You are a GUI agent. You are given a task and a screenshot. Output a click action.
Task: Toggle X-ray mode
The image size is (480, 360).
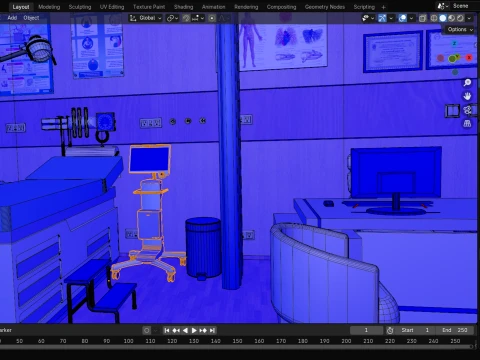pos(423,18)
